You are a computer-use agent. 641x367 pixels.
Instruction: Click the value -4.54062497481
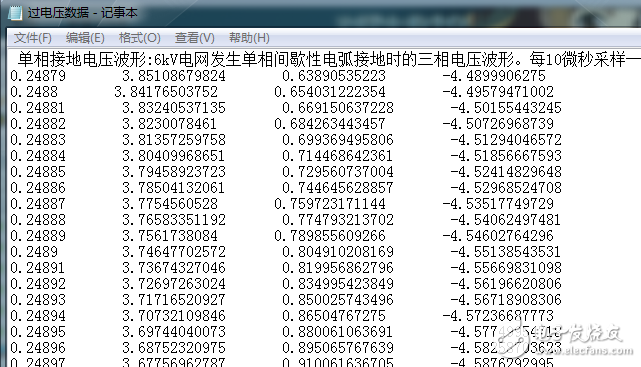[506, 220]
